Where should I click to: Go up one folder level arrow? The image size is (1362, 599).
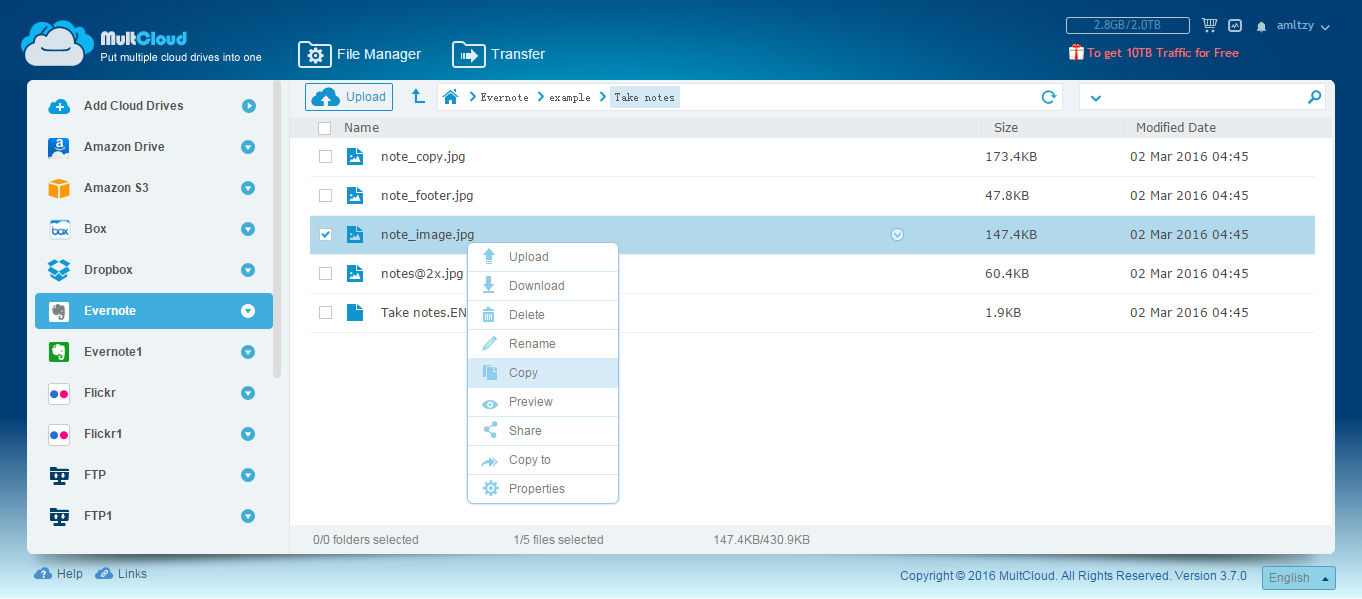419,97
